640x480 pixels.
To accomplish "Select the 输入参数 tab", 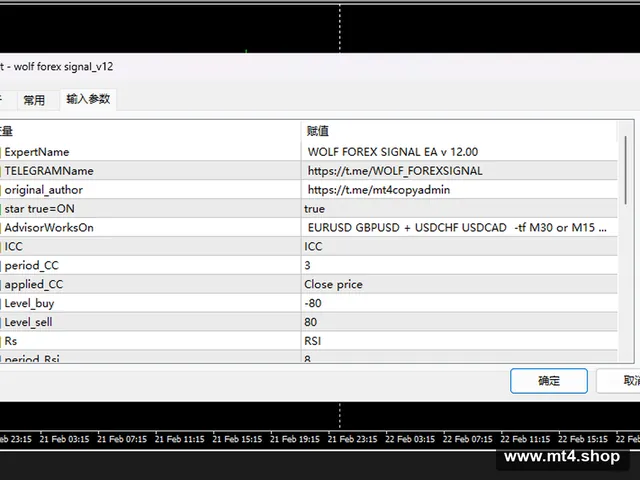I will [x=88, y=99].
